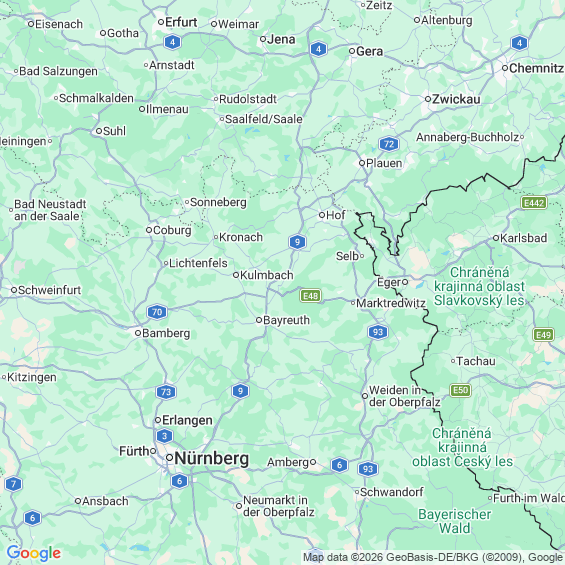565x565 pixels.
Task: Click the E442 route marker near Karlsbad
Action: 534,203
